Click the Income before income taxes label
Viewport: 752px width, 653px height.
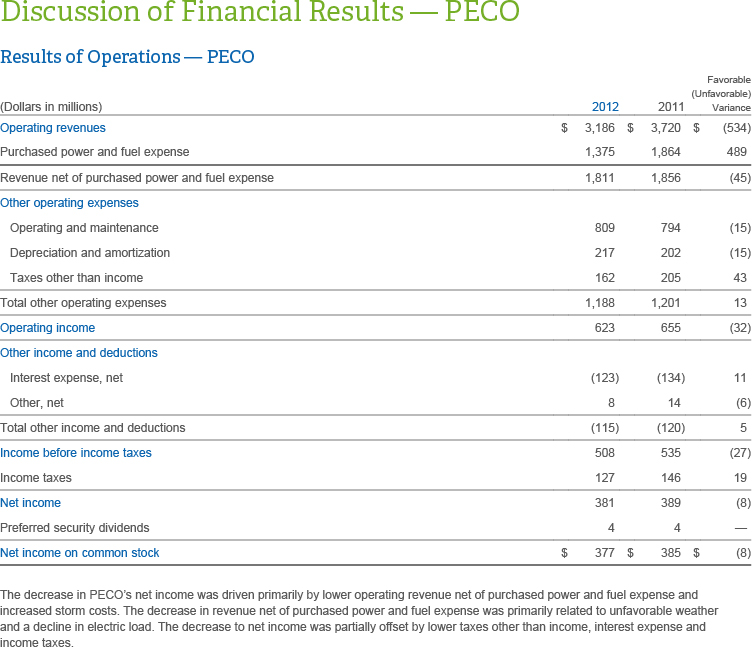coord(76,453)
